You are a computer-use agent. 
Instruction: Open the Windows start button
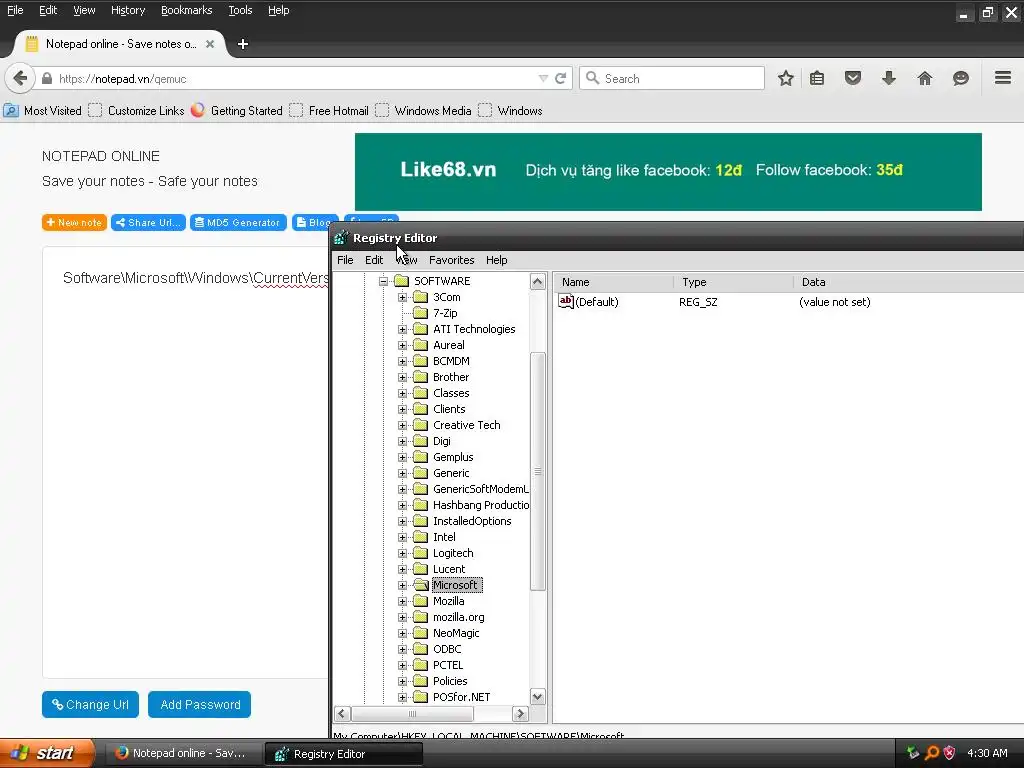47,753
